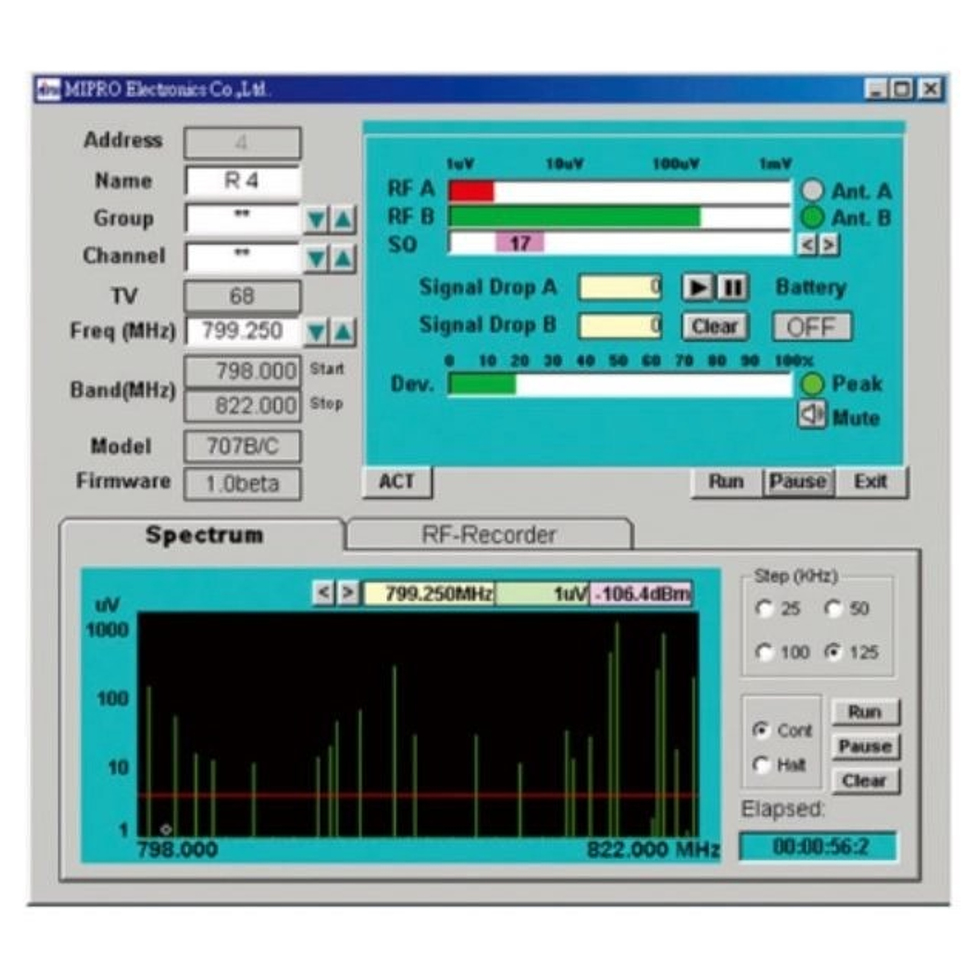Viewport: 980px width, 980px height.
Task: Start the spectrum scan with Run
Action: coord(865,712)
